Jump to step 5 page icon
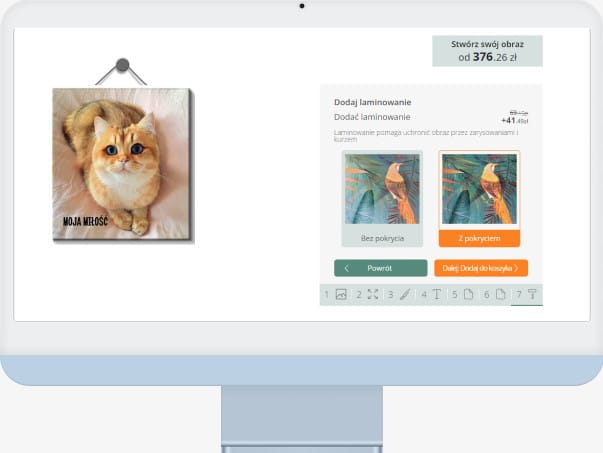 click(468, 294)
